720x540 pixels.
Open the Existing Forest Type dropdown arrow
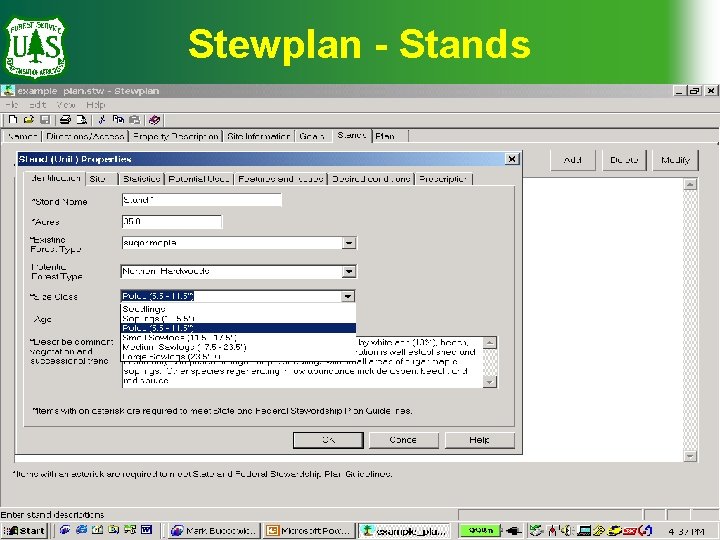349,243
